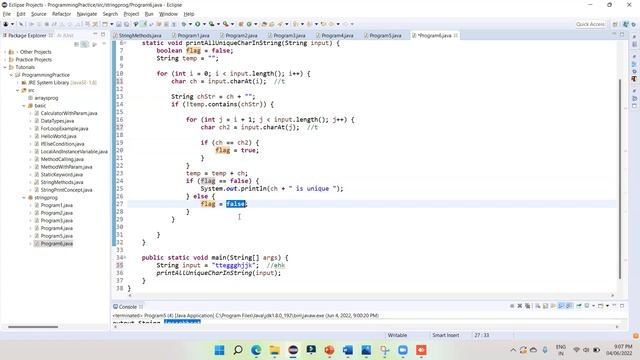Open Microsoft Edge from taskbar
The width and height of the screenshot is (640, 360).
[256, 350]
